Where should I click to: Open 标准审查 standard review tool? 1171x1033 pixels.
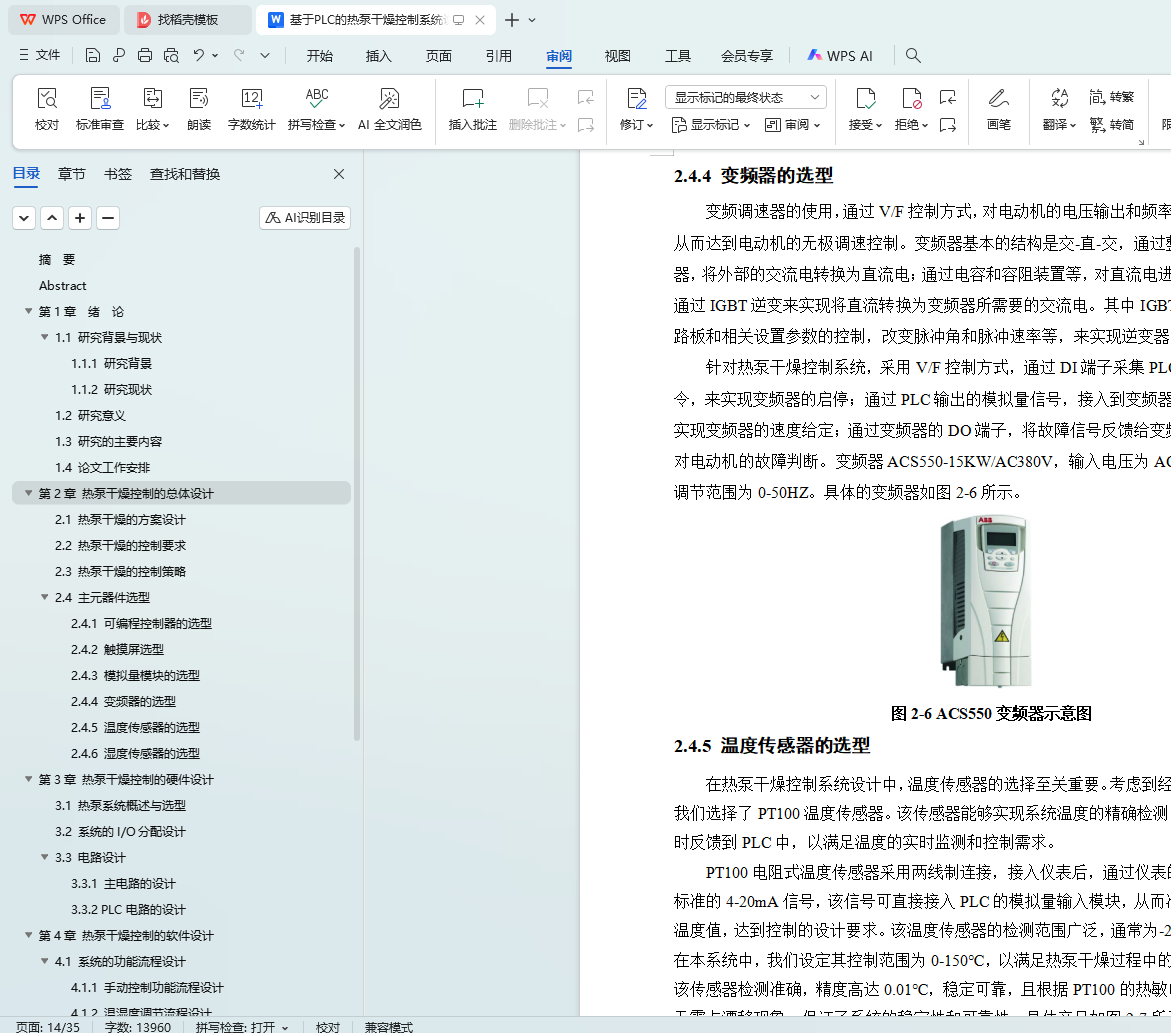[99, 109]
